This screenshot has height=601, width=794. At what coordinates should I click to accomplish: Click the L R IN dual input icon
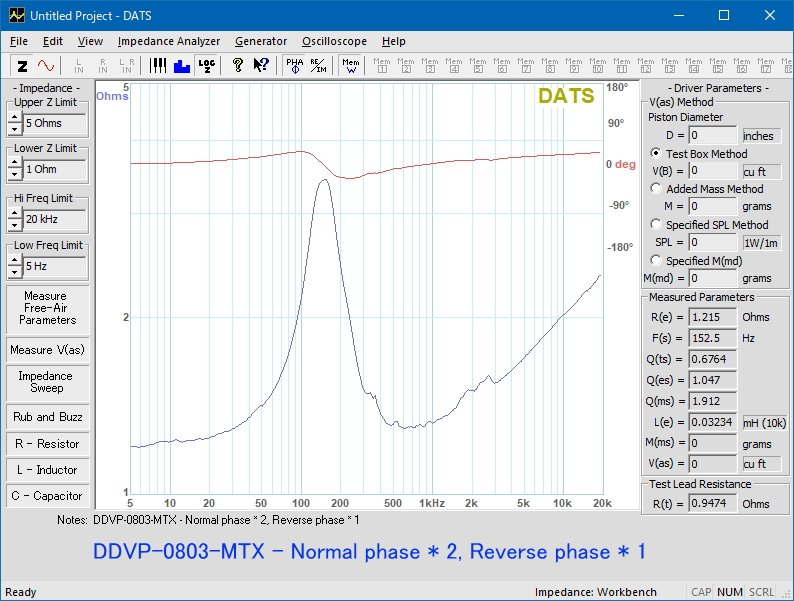(127, 66)
